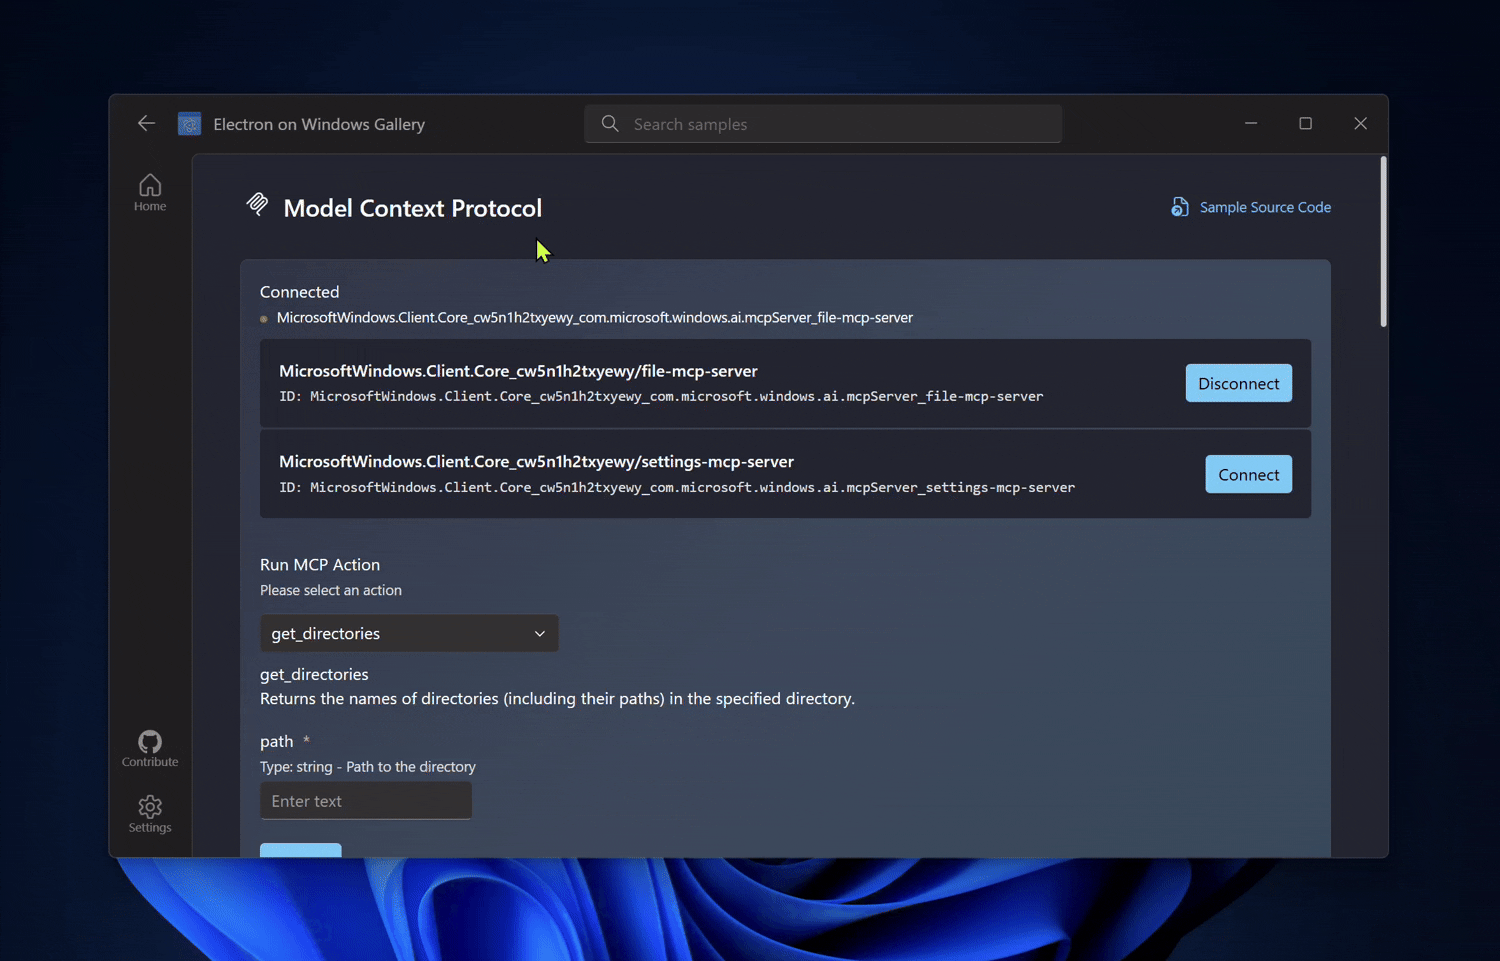1500x961 pixels.
Task: Connect to the settings-mcp-server
Action: [1248, 474]
